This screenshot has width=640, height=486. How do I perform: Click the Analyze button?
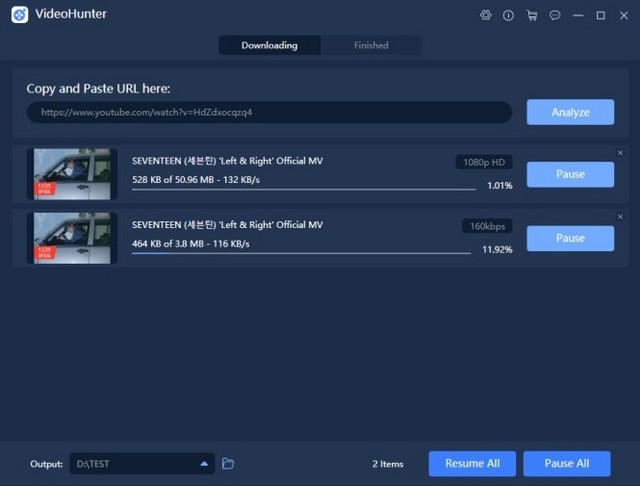tap(570, 112)
